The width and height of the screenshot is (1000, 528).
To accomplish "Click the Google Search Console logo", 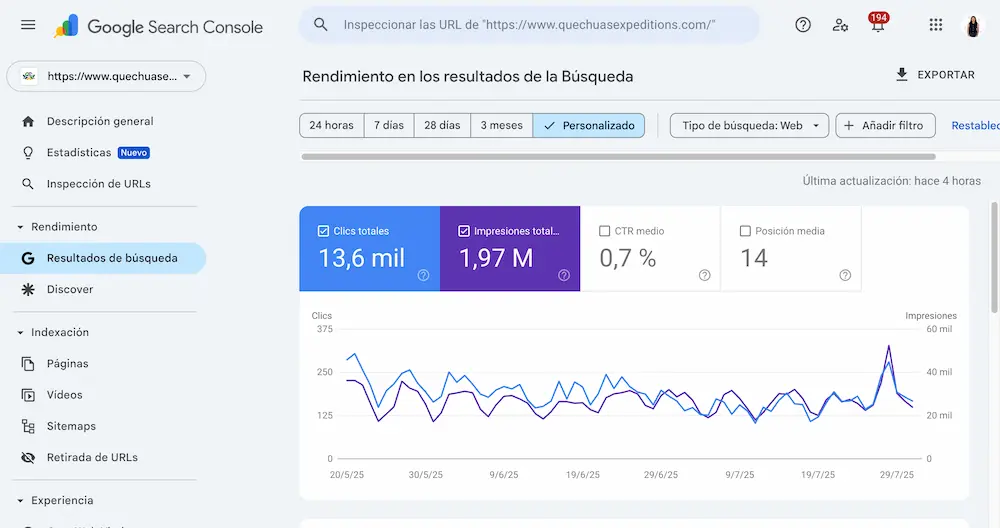I will (x=158, y=26).
